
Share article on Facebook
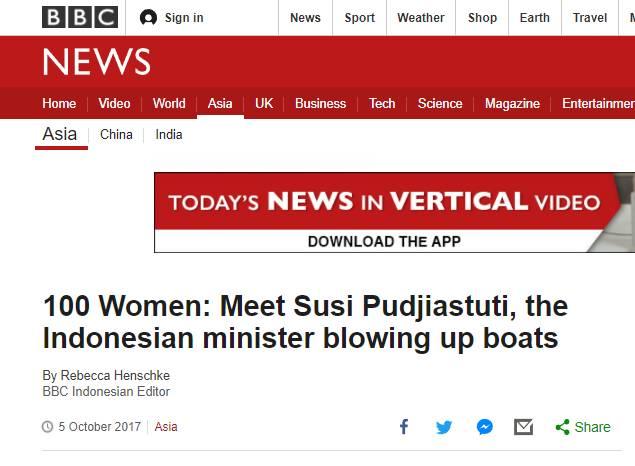coord(404,427)
